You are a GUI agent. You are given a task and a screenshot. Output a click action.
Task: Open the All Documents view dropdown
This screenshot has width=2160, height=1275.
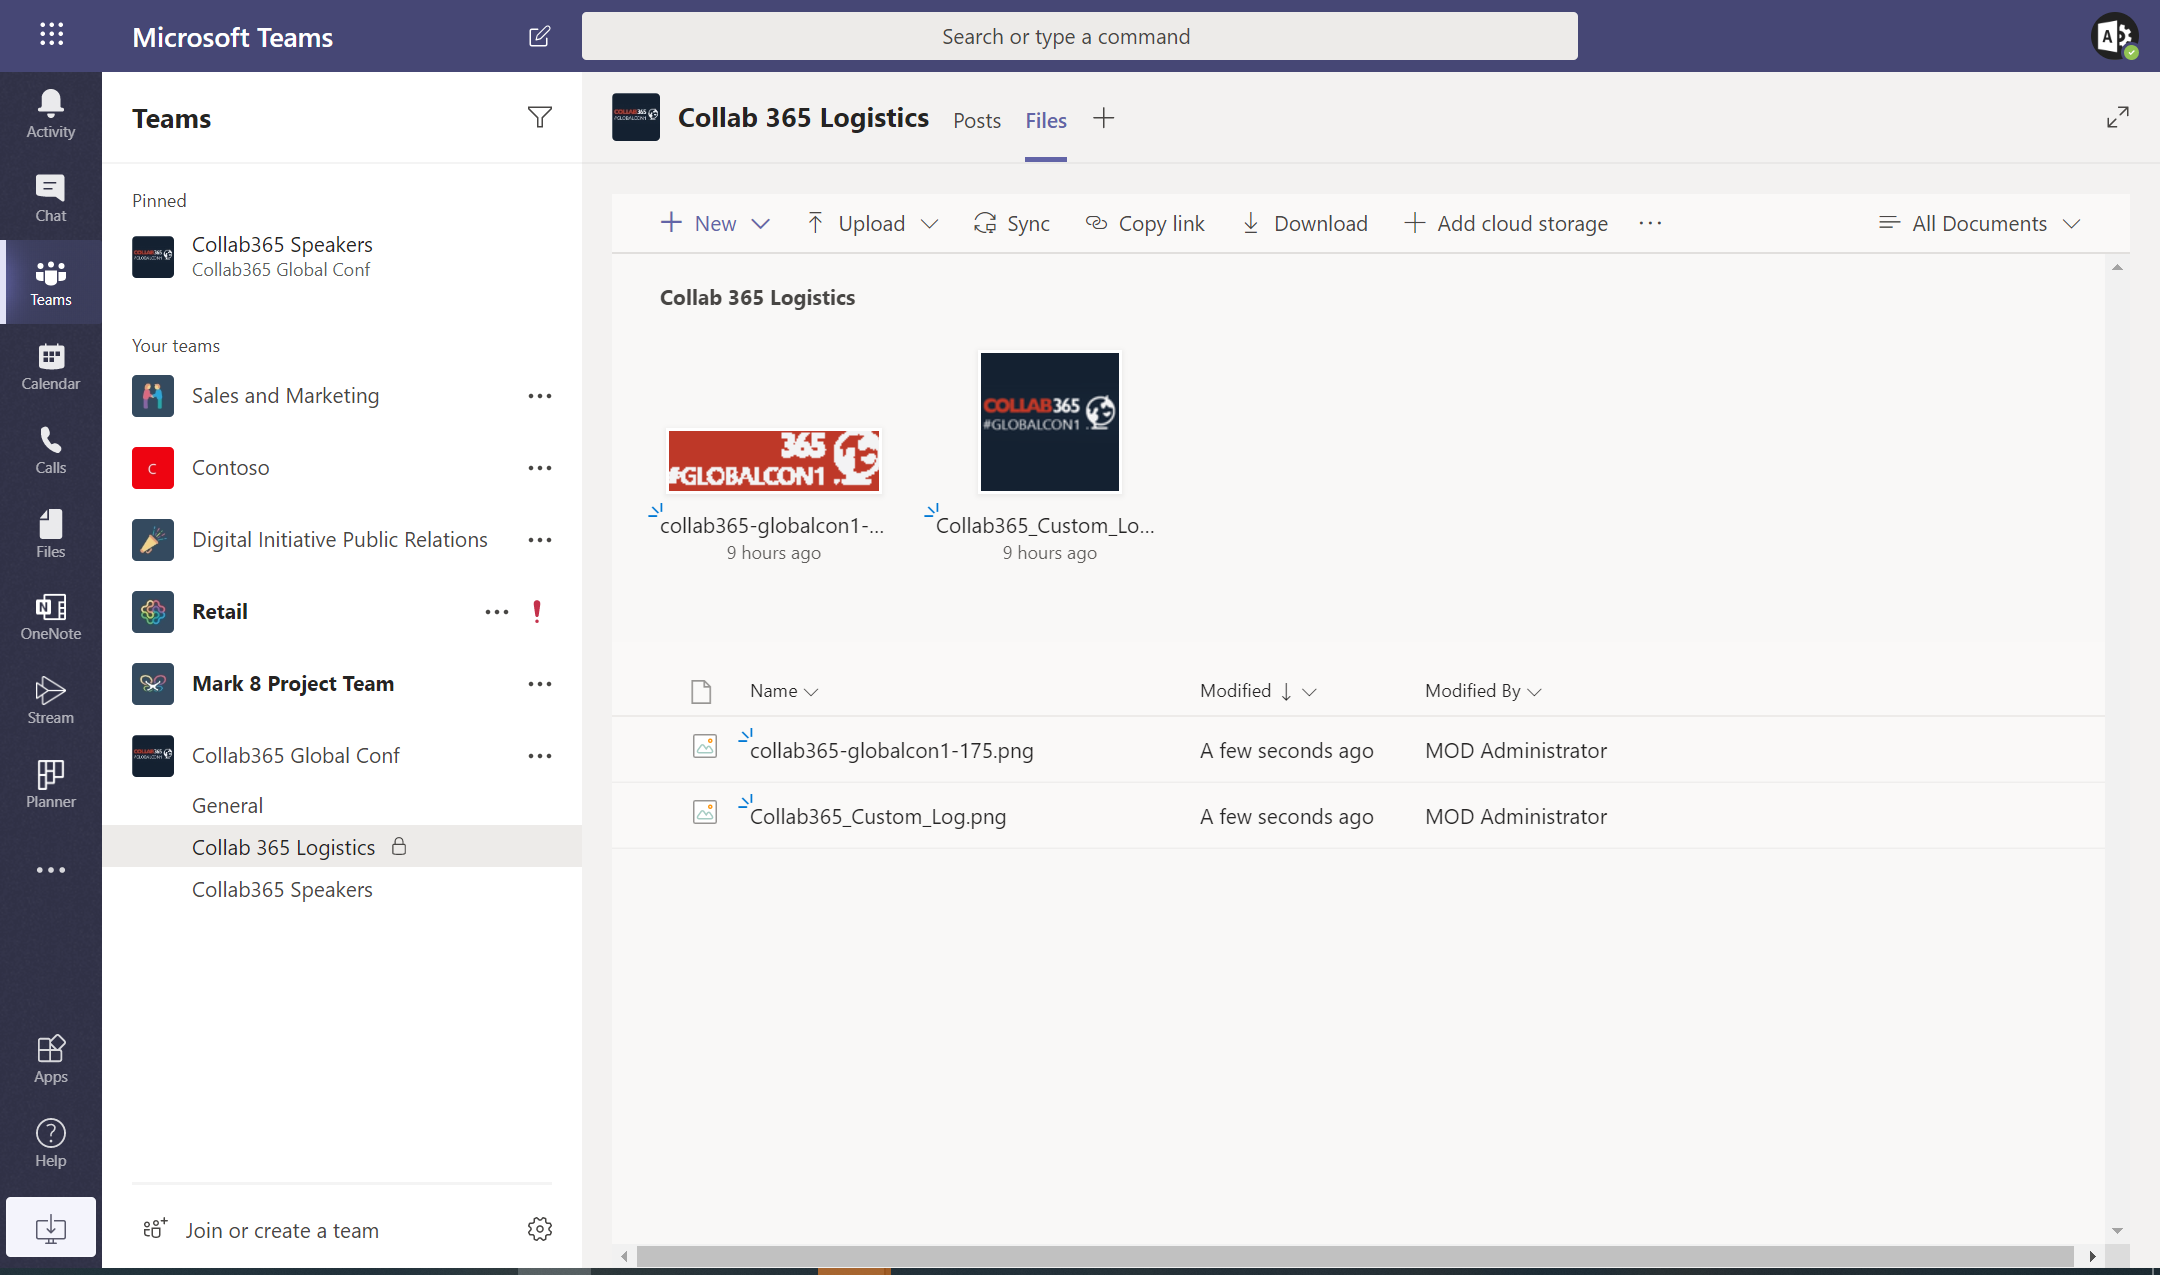[x=1980, y=223]
